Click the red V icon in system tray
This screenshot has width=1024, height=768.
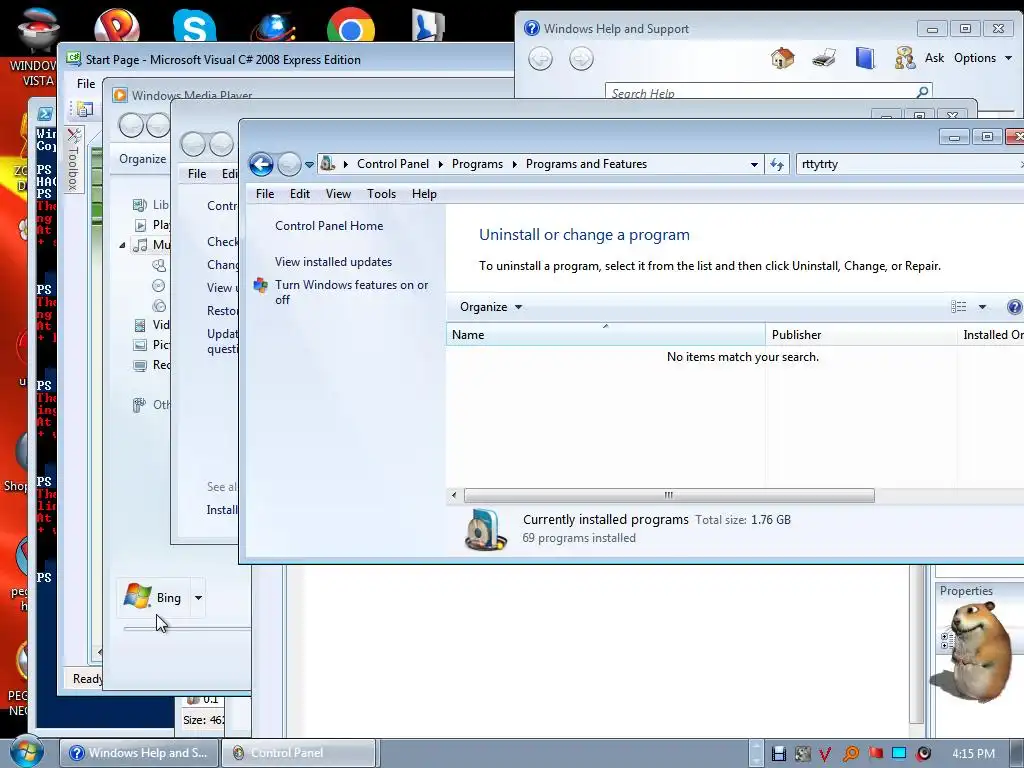pyautogui.click(x=825, y=754)
